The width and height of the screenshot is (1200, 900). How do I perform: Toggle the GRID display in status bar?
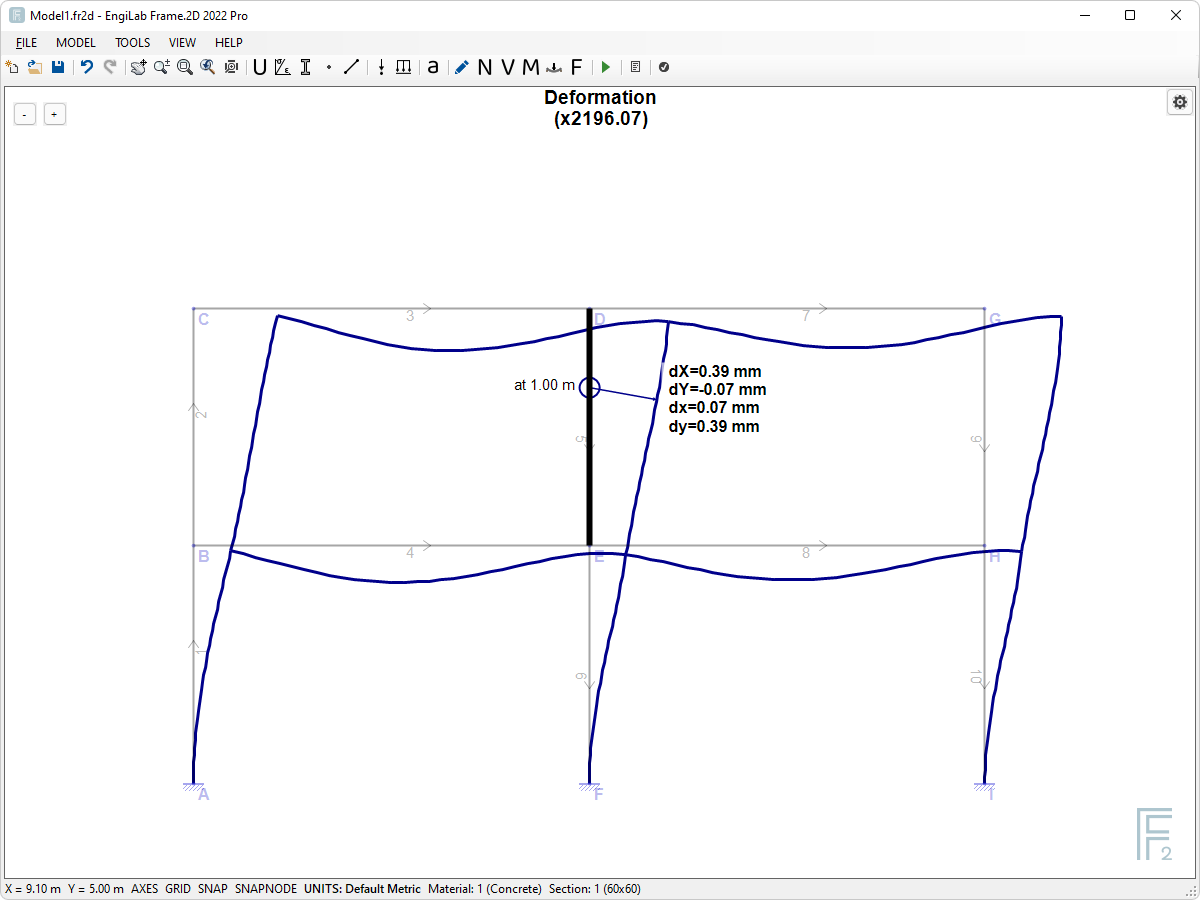pyautogui.click(x=177, y=888)
